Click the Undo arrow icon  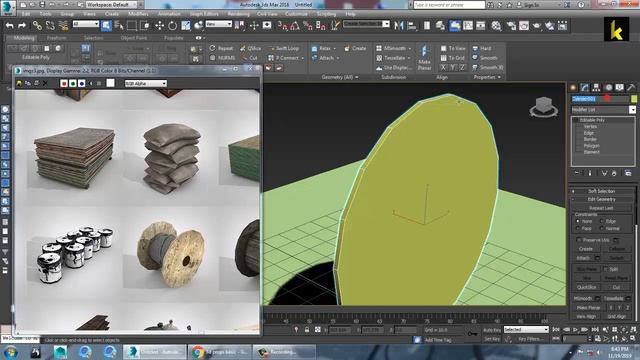[9, 26]
